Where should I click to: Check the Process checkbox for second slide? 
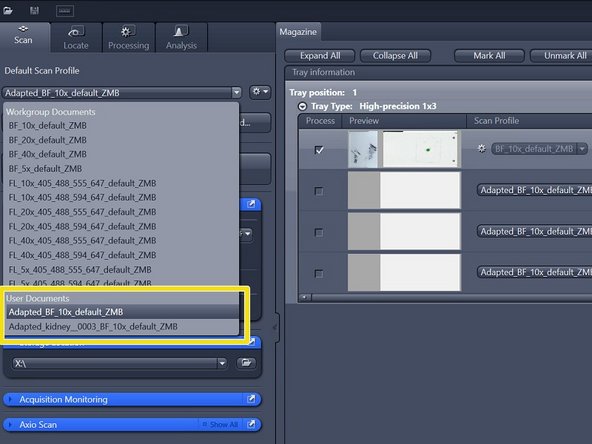pos(319,191)
